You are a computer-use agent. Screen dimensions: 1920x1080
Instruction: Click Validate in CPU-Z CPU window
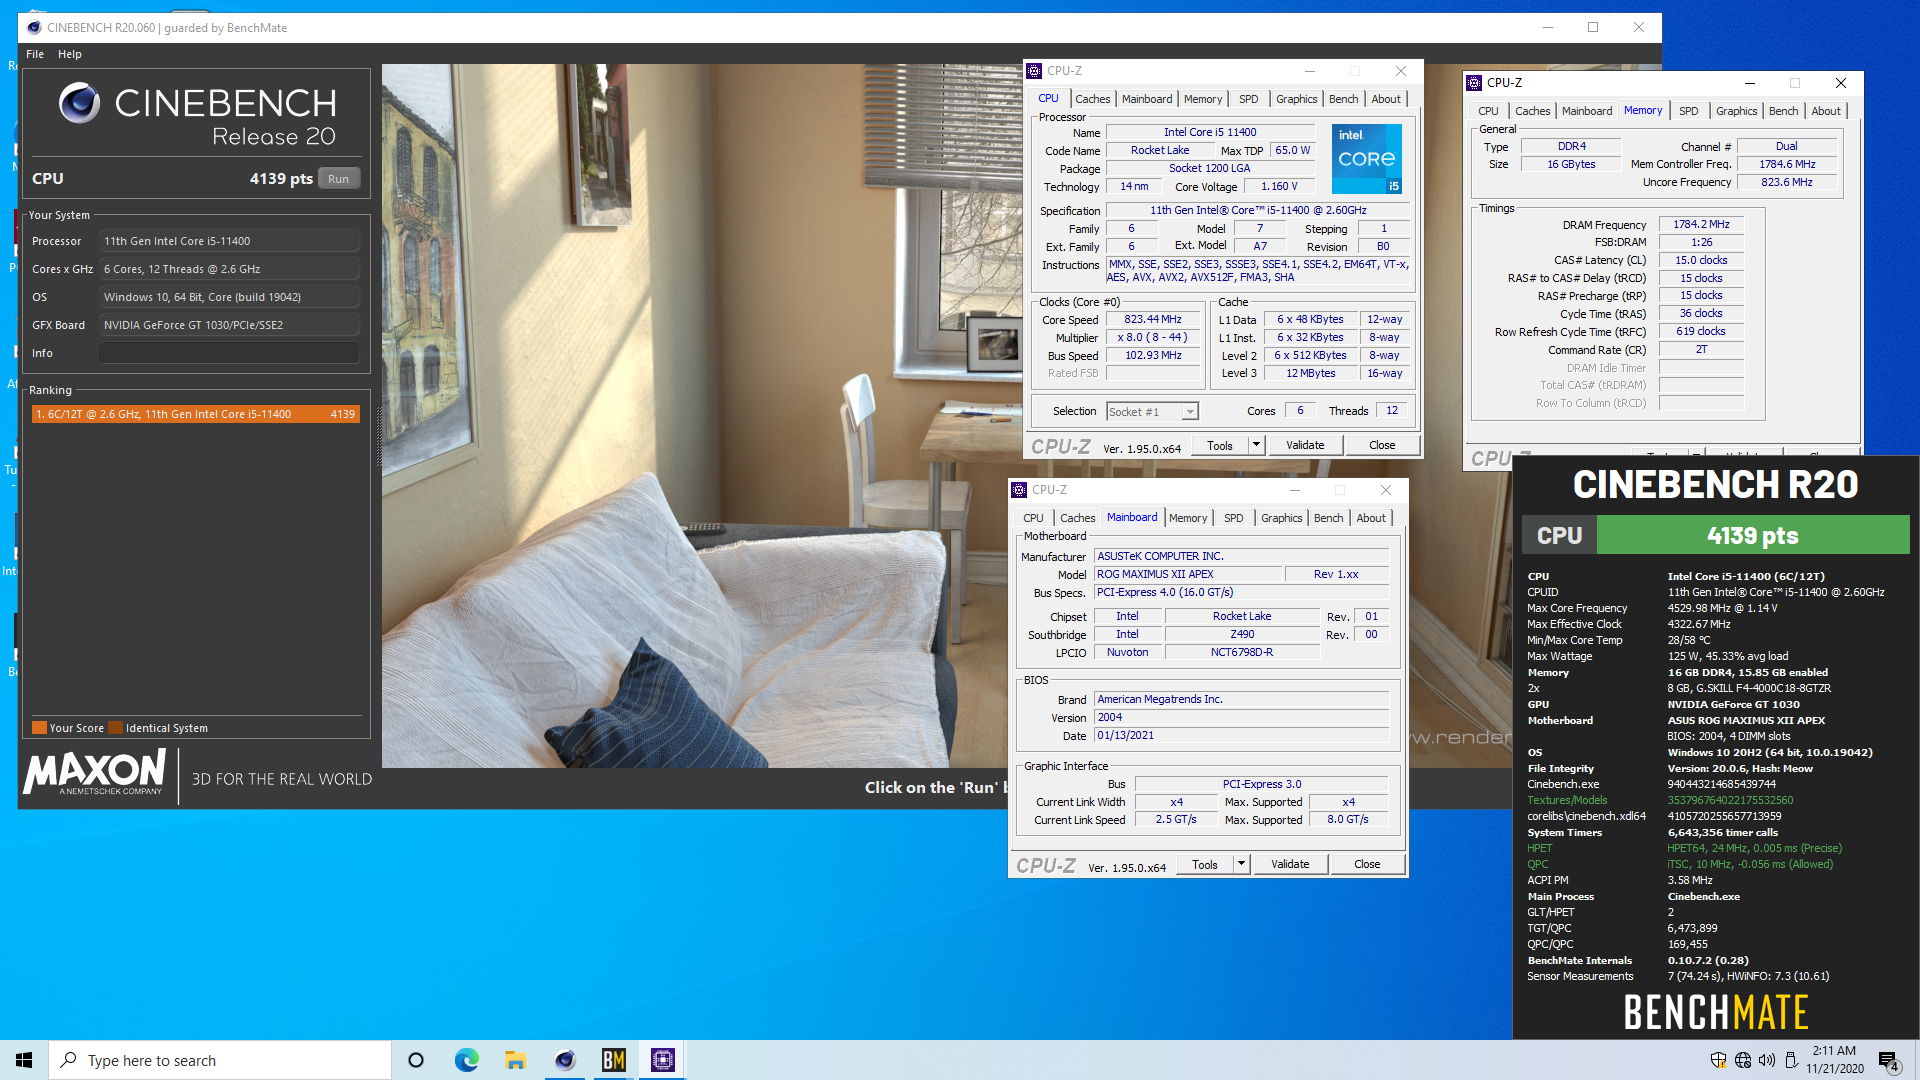click(1305, 445)
